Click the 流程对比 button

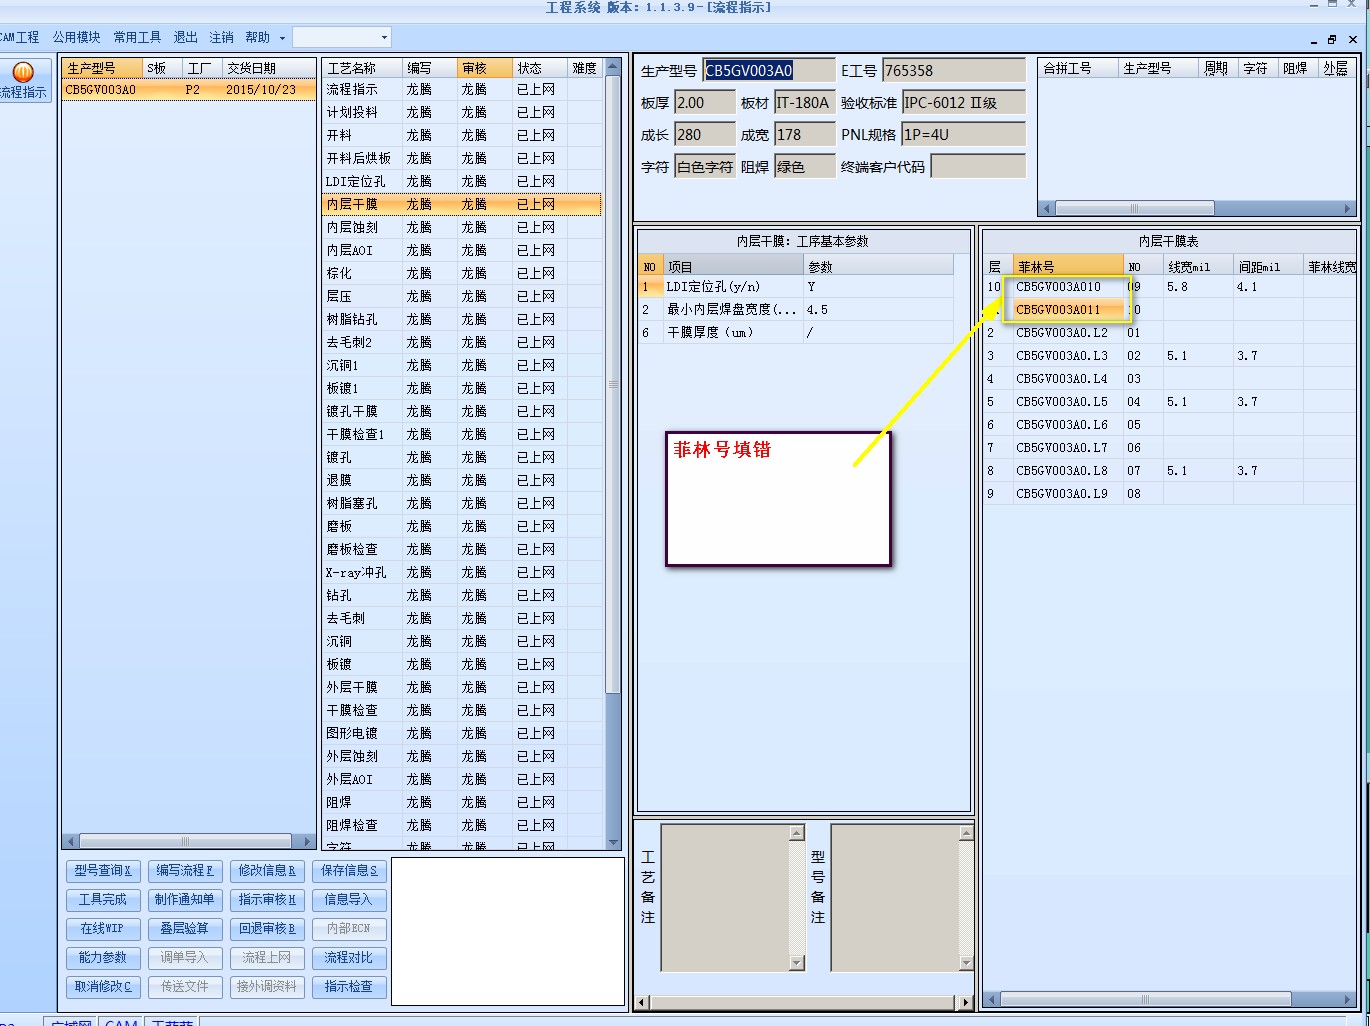(349, 958)
